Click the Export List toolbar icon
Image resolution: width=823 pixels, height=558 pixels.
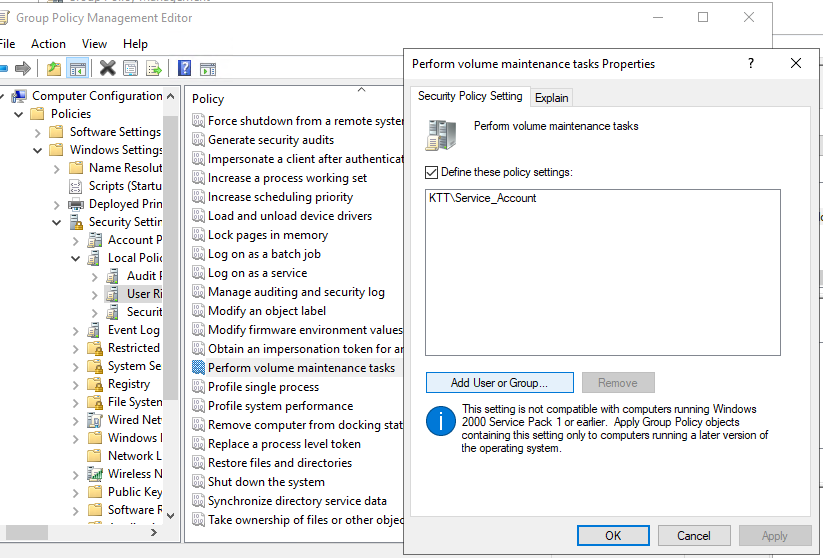[x=154, y=68]
